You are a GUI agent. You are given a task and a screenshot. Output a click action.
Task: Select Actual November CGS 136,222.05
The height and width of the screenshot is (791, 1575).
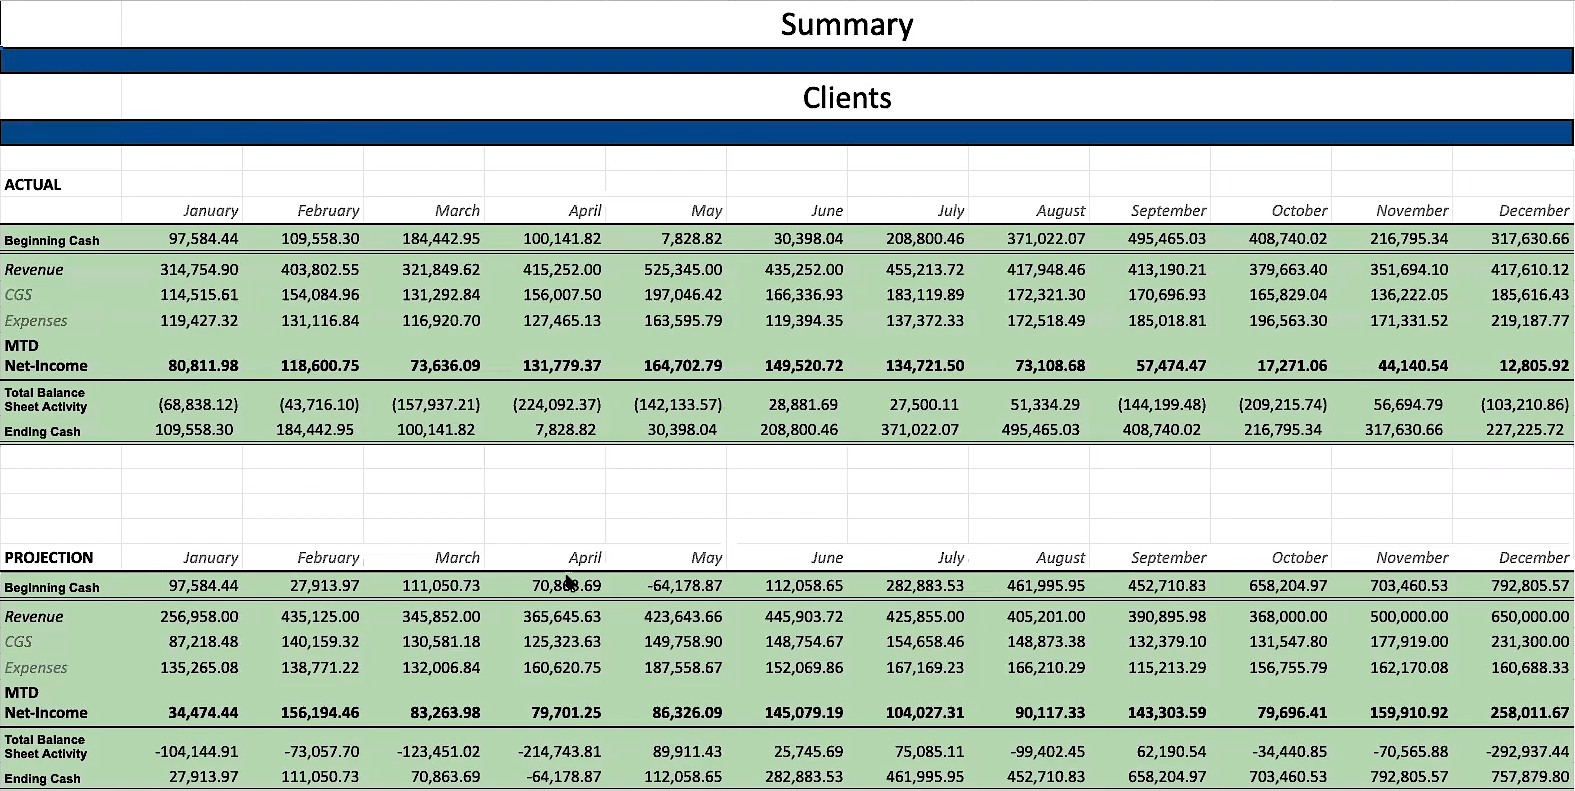(1409, 295)
